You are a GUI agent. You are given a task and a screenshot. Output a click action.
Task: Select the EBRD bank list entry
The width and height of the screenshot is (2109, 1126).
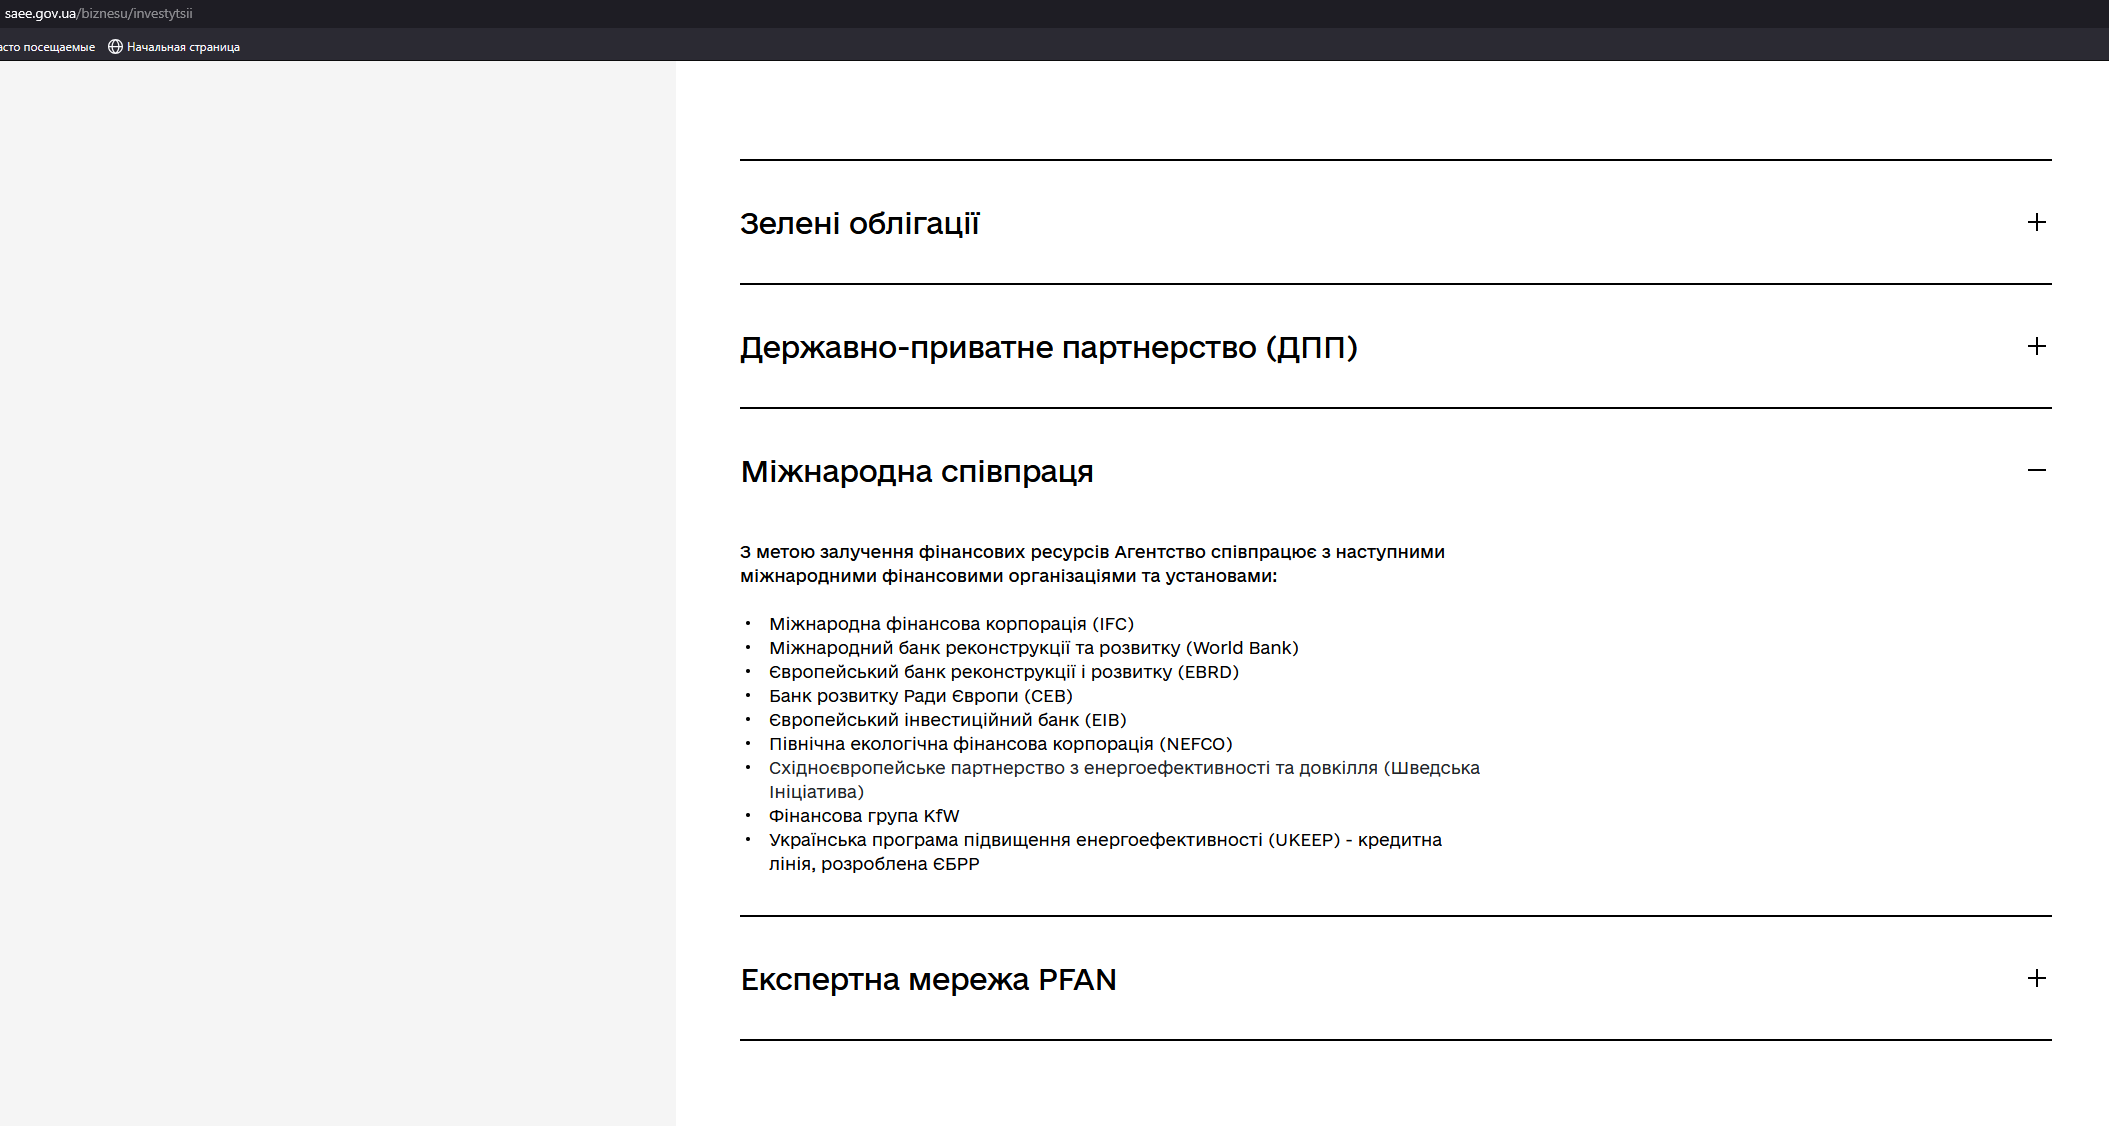pos(1003,672)
